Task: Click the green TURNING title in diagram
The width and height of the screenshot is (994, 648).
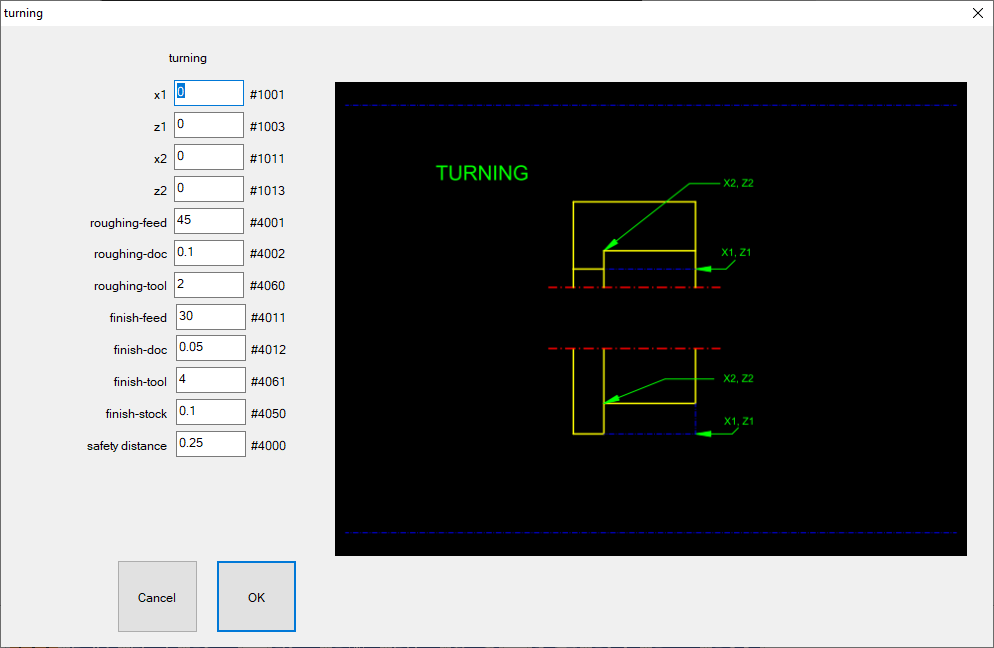Action: (482, 173)
